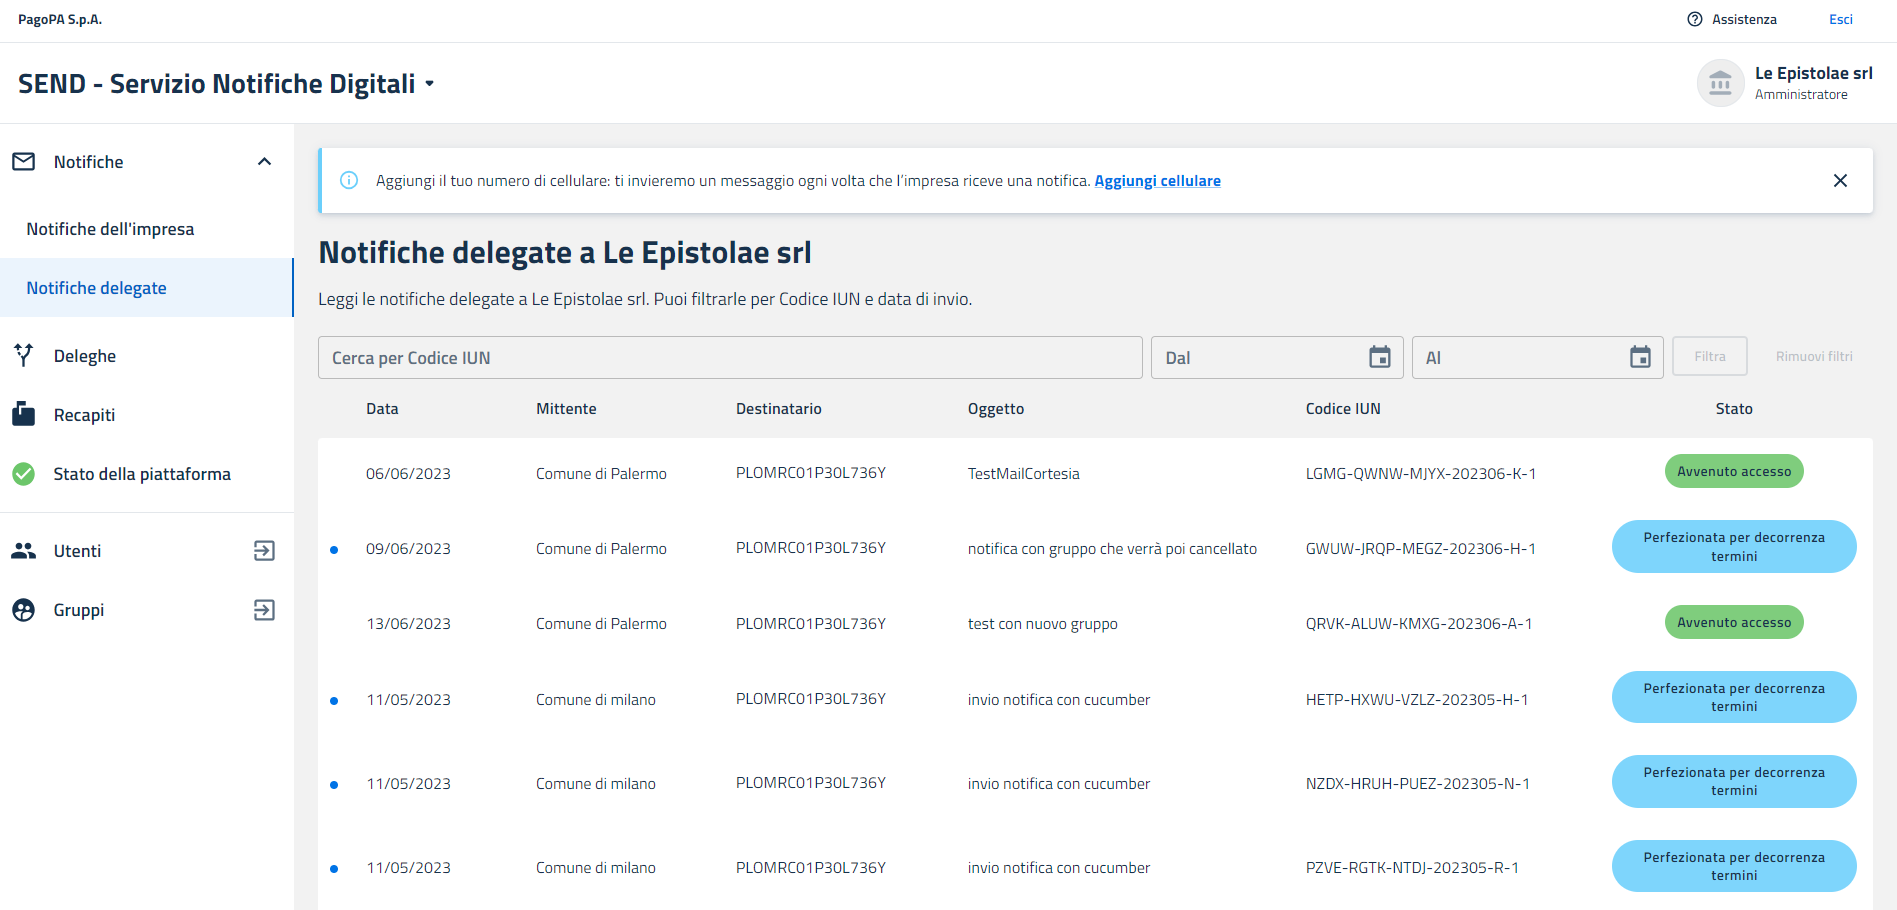The image size is (1897, 910).
Task: Click the green Stato della piattaforma checkmark icon
Action: pos(24,474)
